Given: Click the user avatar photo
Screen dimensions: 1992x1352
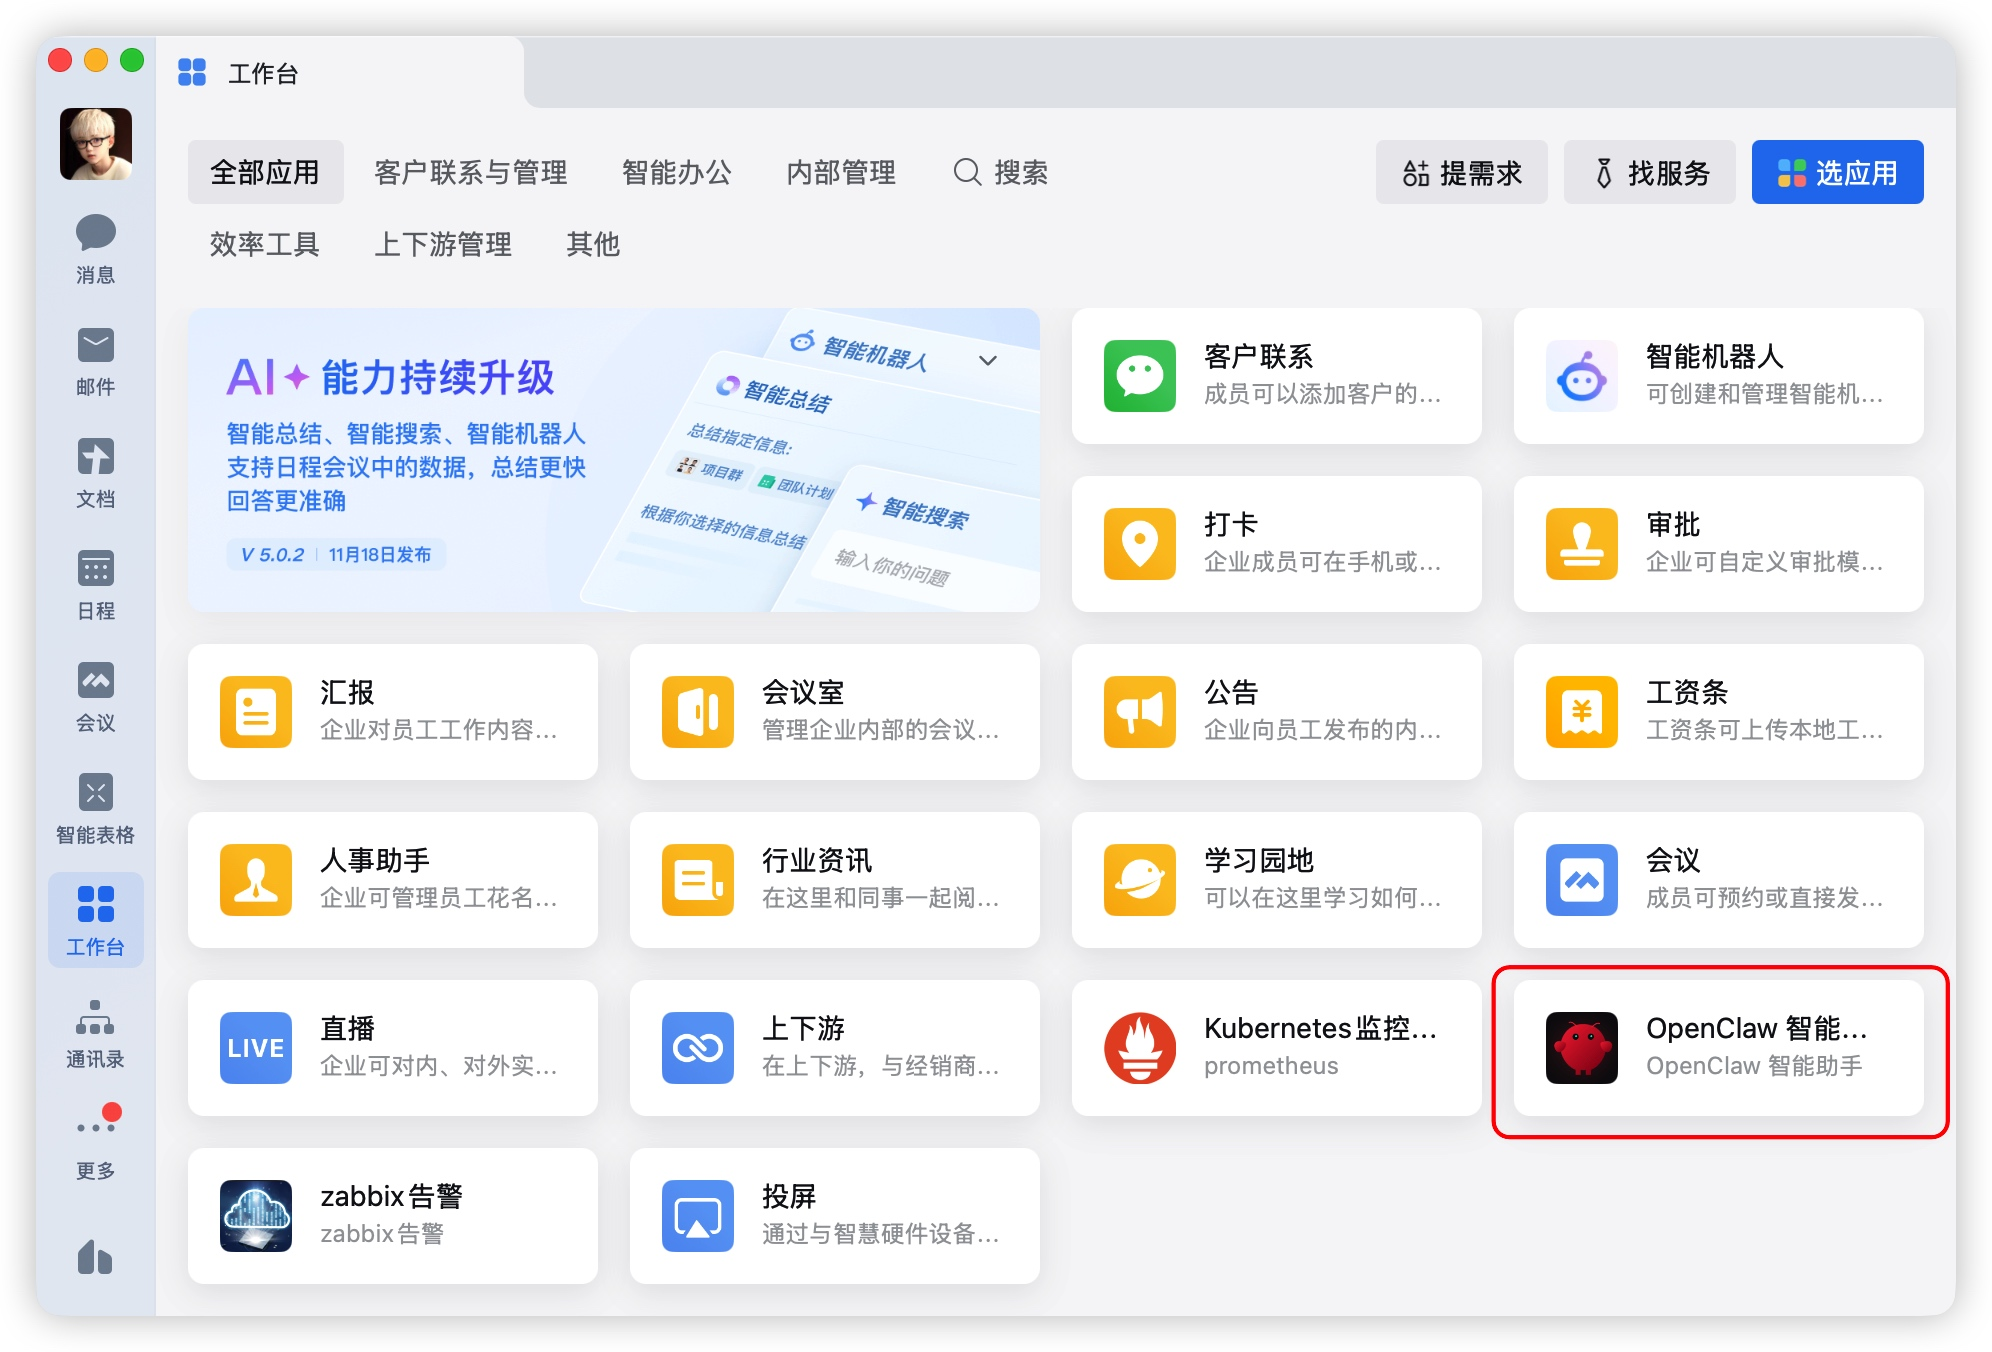Looking at the screenshot, I should point(96,144).
